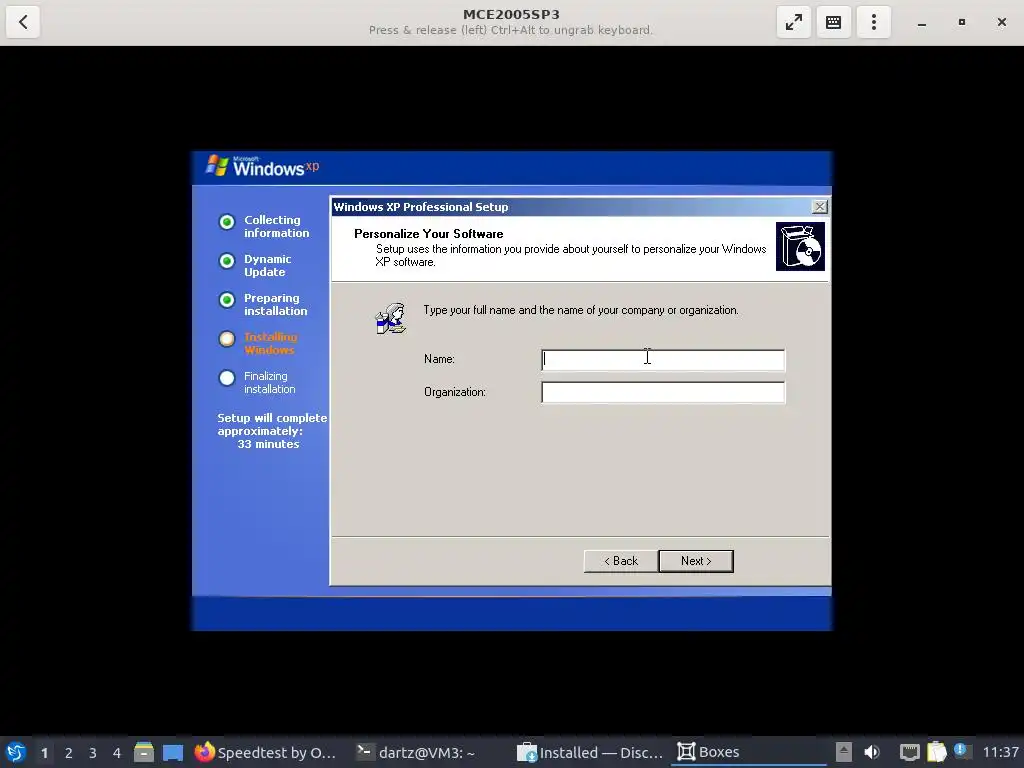The width and height of the screenshot is (1024, 768).
Task: Click the '33 minutes' setup estimate
Action: tap(268, 444)
